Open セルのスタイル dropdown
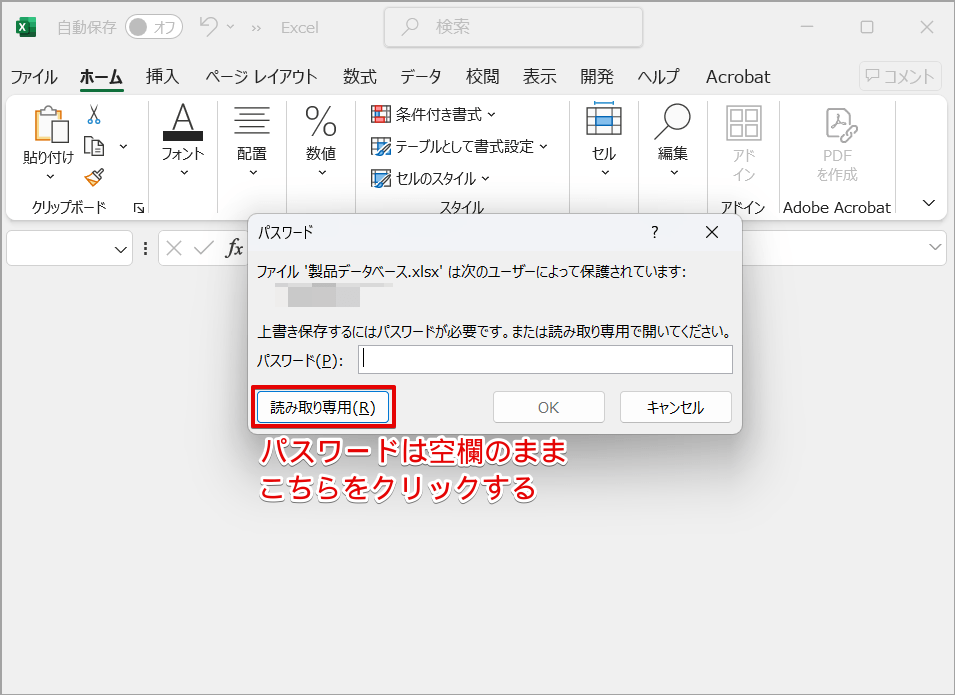The height and width of the screenshot is (695, 955). pyautogui.click(x=430, y=178)
